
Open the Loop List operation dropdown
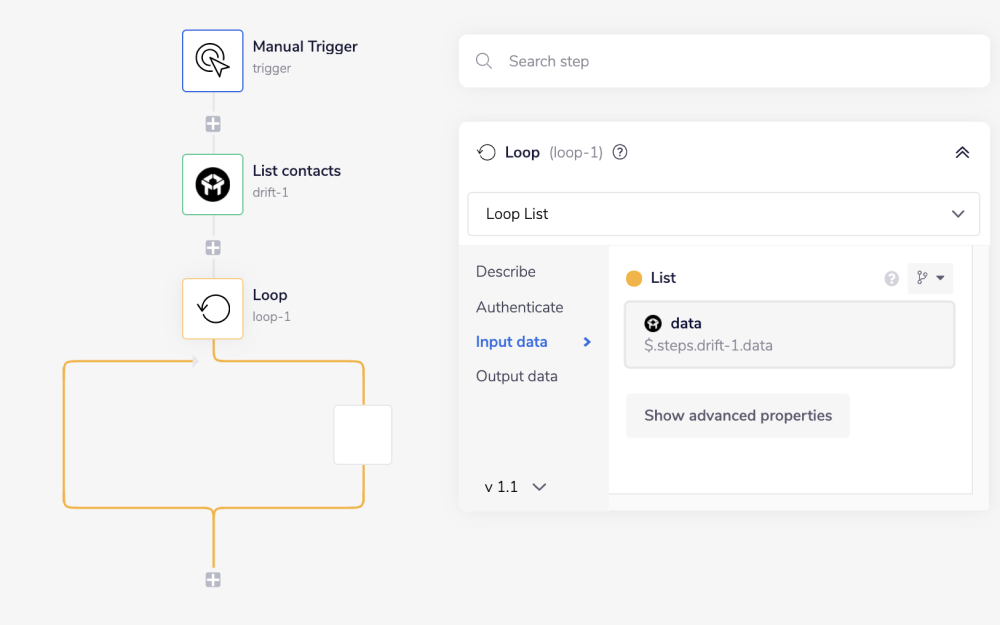click(x=725, y=214)
